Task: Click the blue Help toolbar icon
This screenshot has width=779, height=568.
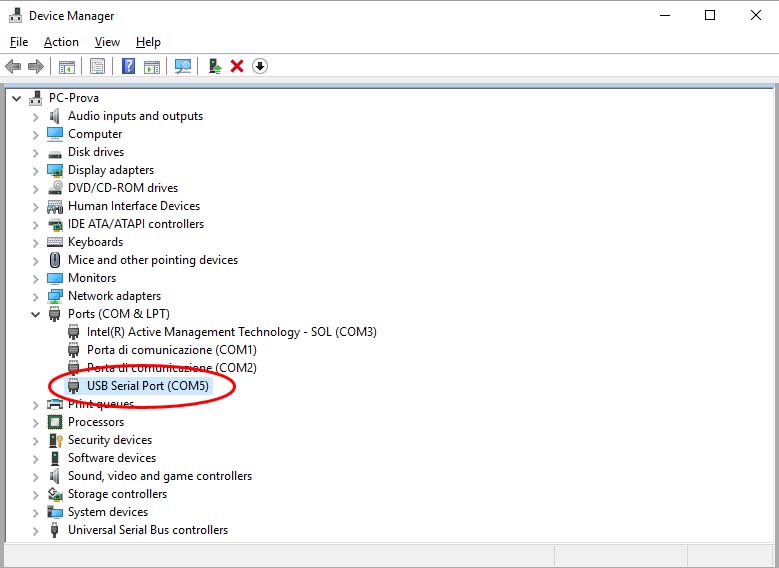Action: [128, 66]
